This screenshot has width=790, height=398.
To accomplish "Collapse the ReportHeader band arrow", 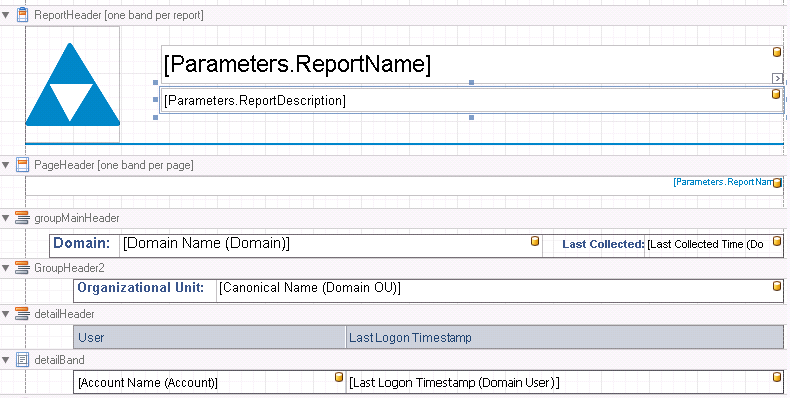I will coord(6,15).
